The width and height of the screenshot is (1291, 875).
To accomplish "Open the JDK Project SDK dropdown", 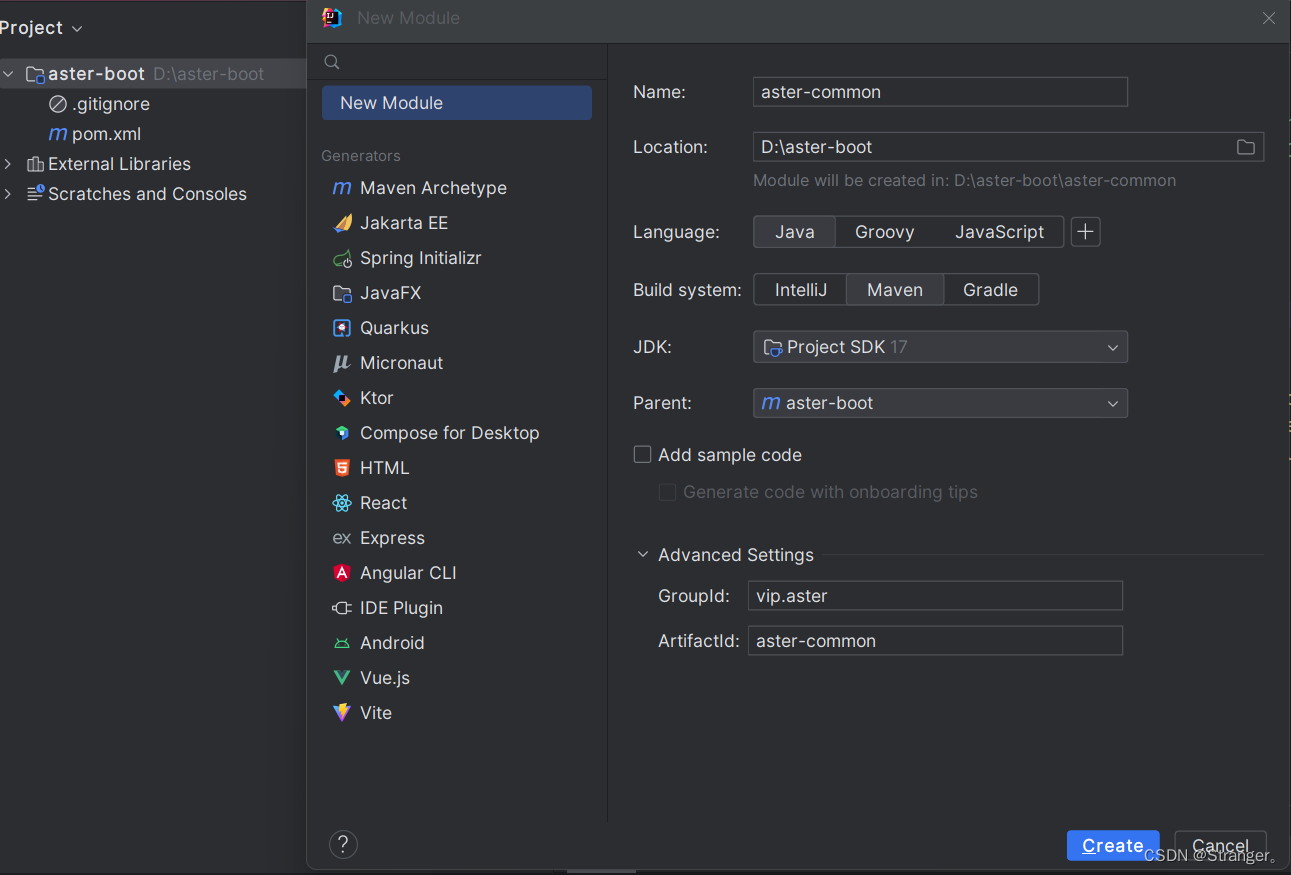I will 940,347.
